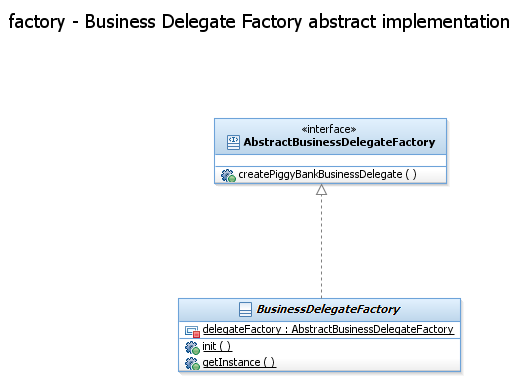Select the getInstance ( ) operation text

click(x=239, y=362)
